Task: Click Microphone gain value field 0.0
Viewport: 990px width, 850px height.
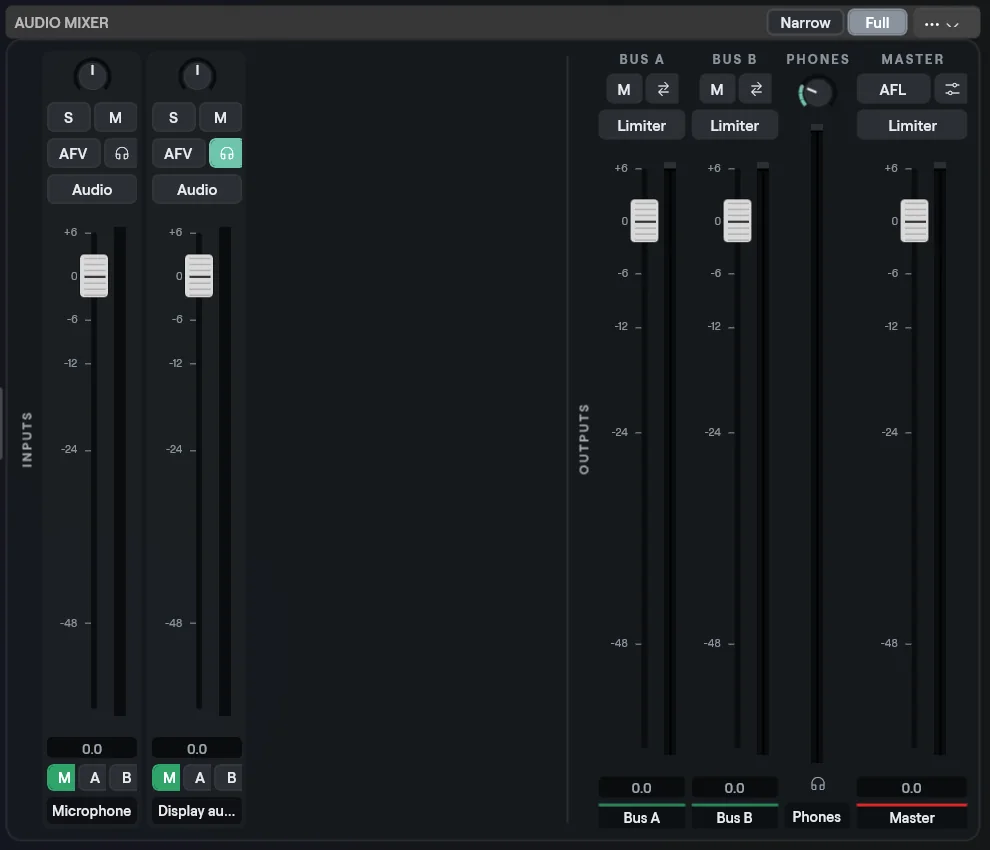Action: point(92,748)
